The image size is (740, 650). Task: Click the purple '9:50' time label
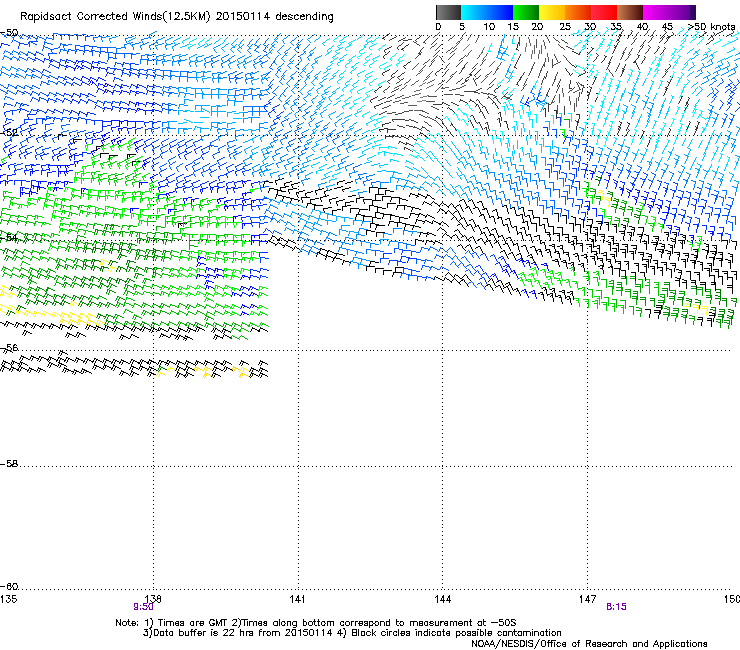[143, 607]
